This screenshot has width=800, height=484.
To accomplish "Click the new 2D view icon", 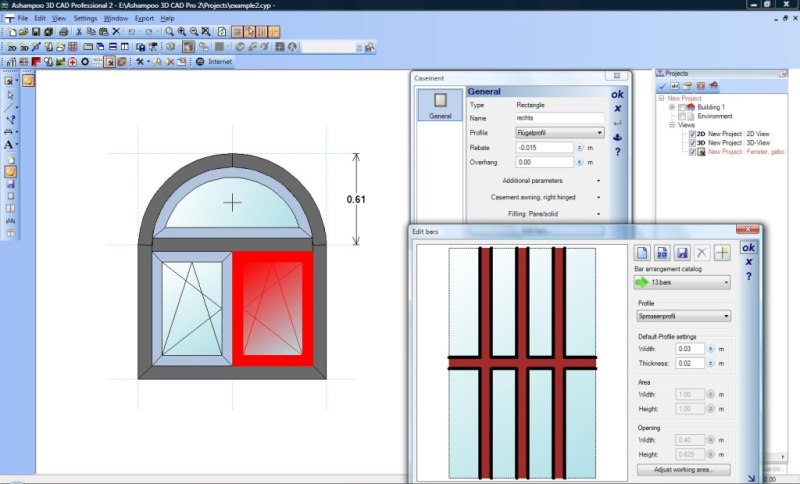I will click(12, 47).
